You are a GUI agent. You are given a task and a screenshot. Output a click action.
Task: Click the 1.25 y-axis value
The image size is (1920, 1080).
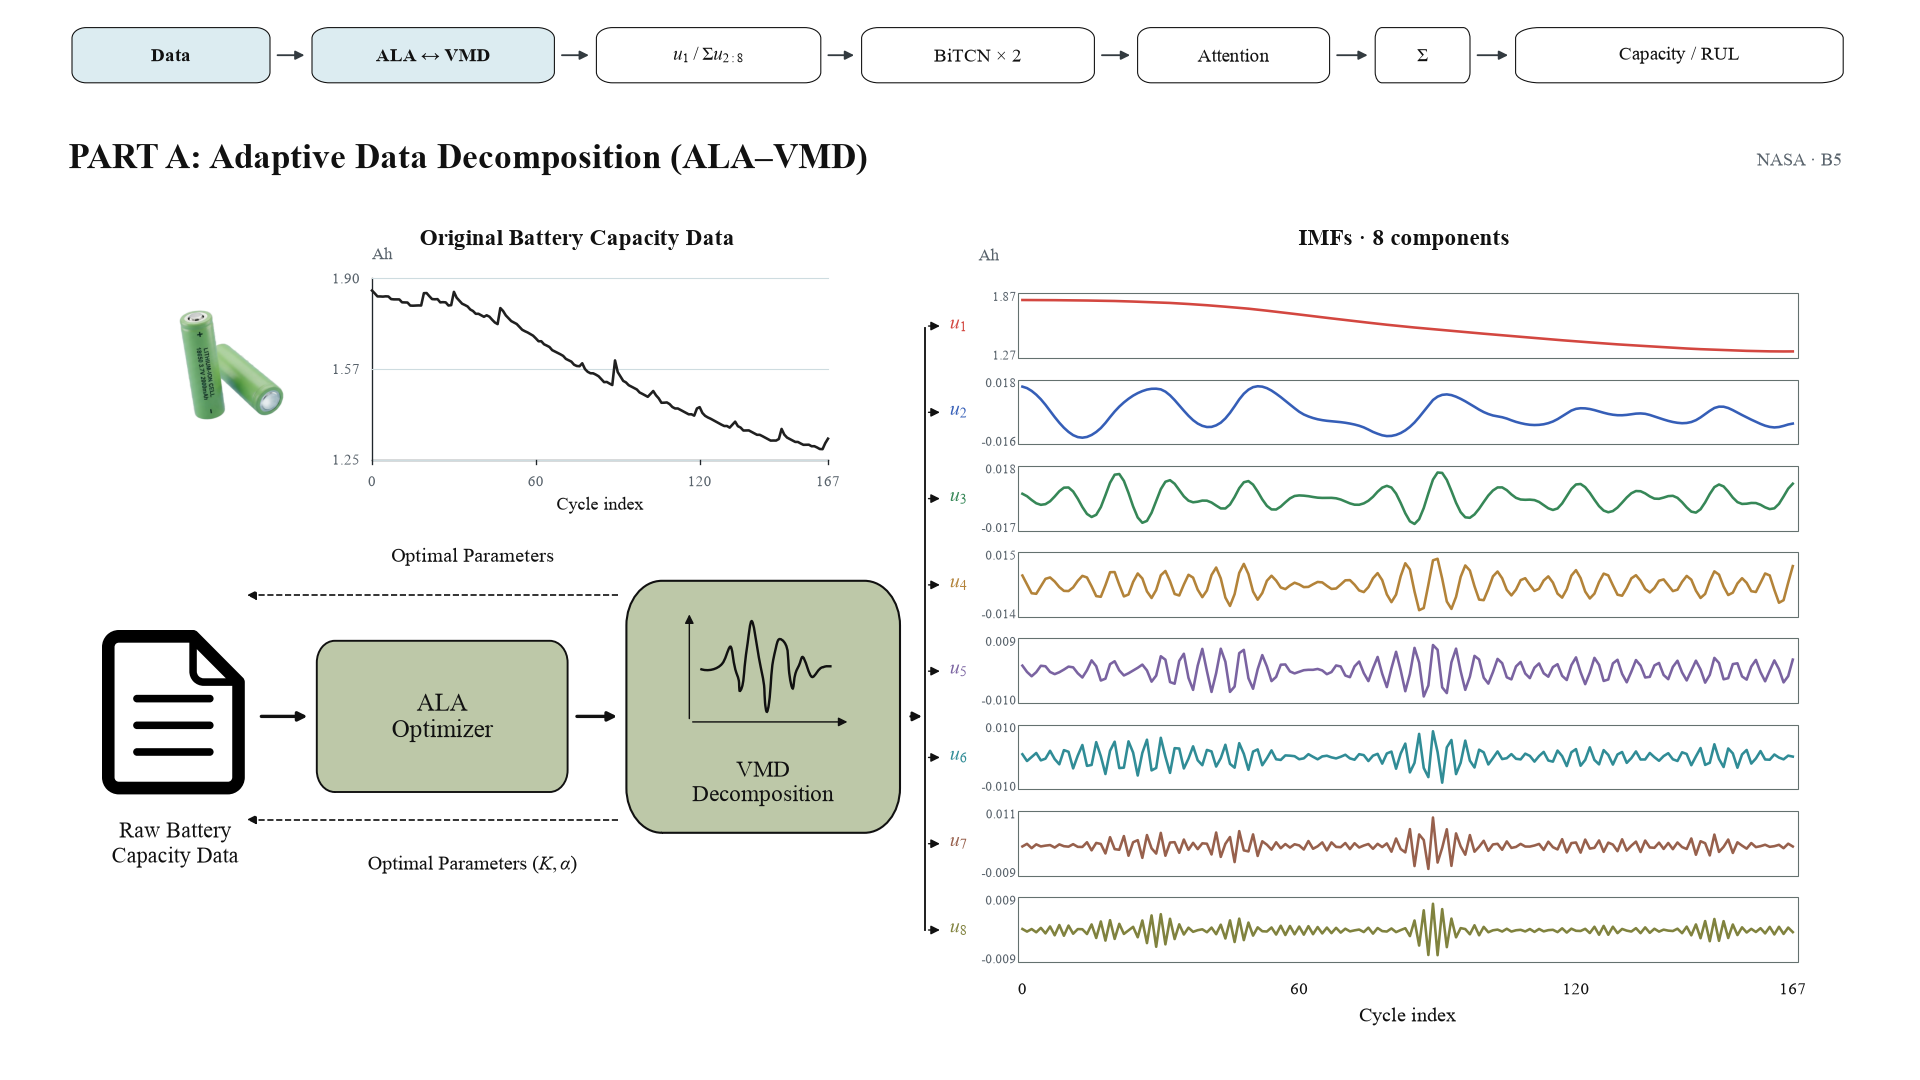(x=346, y=460)
